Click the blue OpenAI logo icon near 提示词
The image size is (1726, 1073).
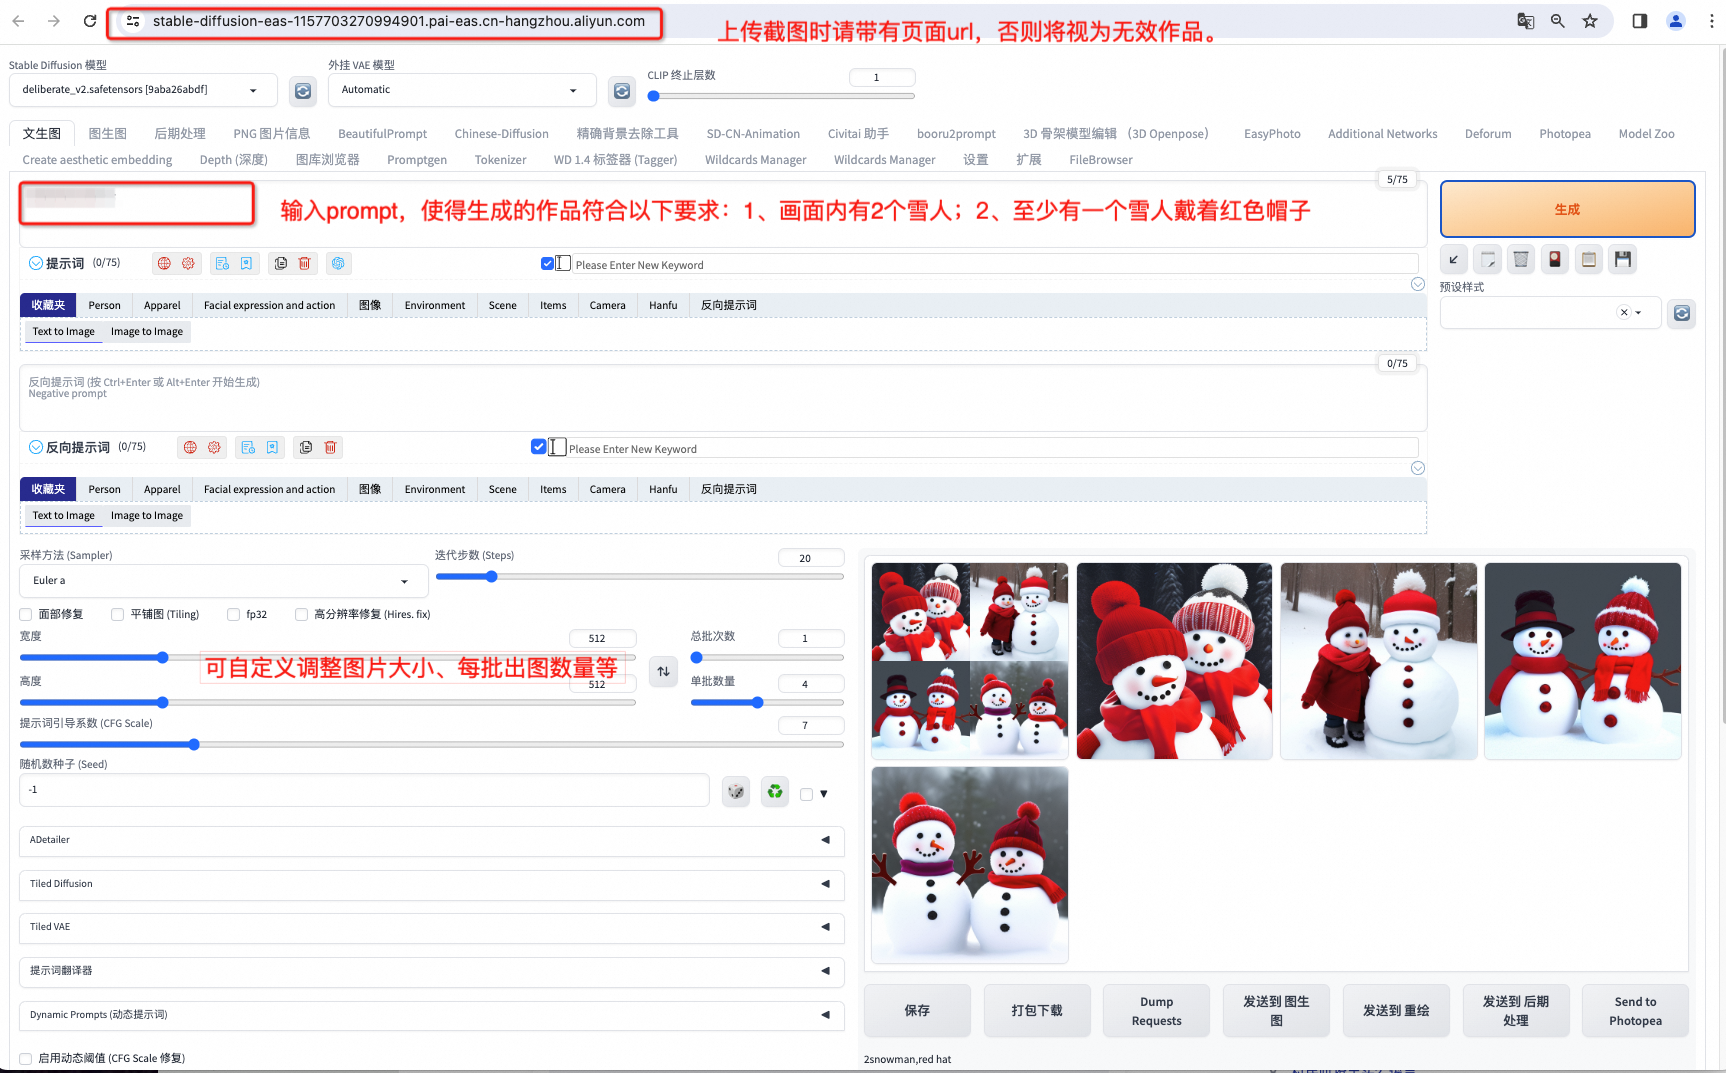338,263
